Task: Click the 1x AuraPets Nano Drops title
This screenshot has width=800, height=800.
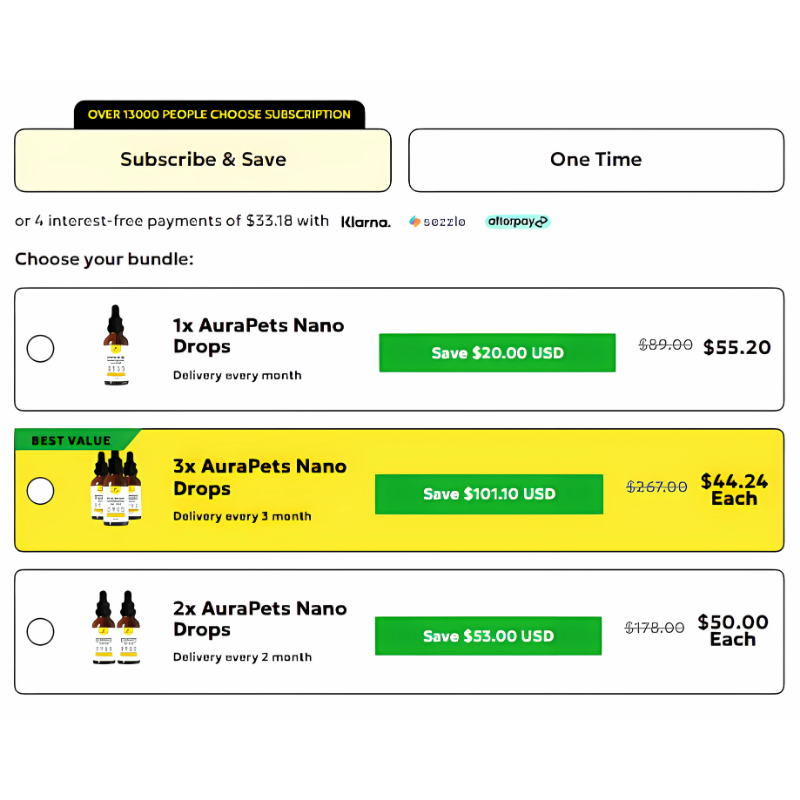Action: (x=258, y=336)
